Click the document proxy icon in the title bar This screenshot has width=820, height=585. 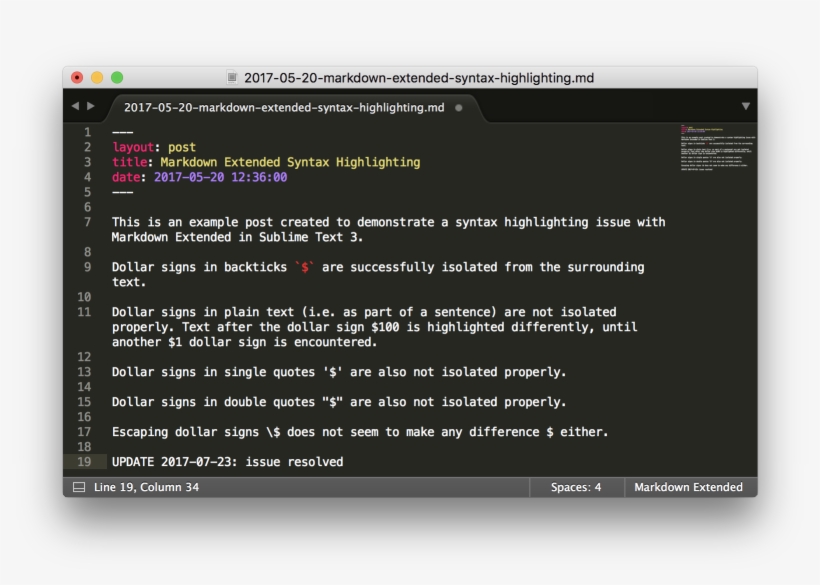pos(233,78)
